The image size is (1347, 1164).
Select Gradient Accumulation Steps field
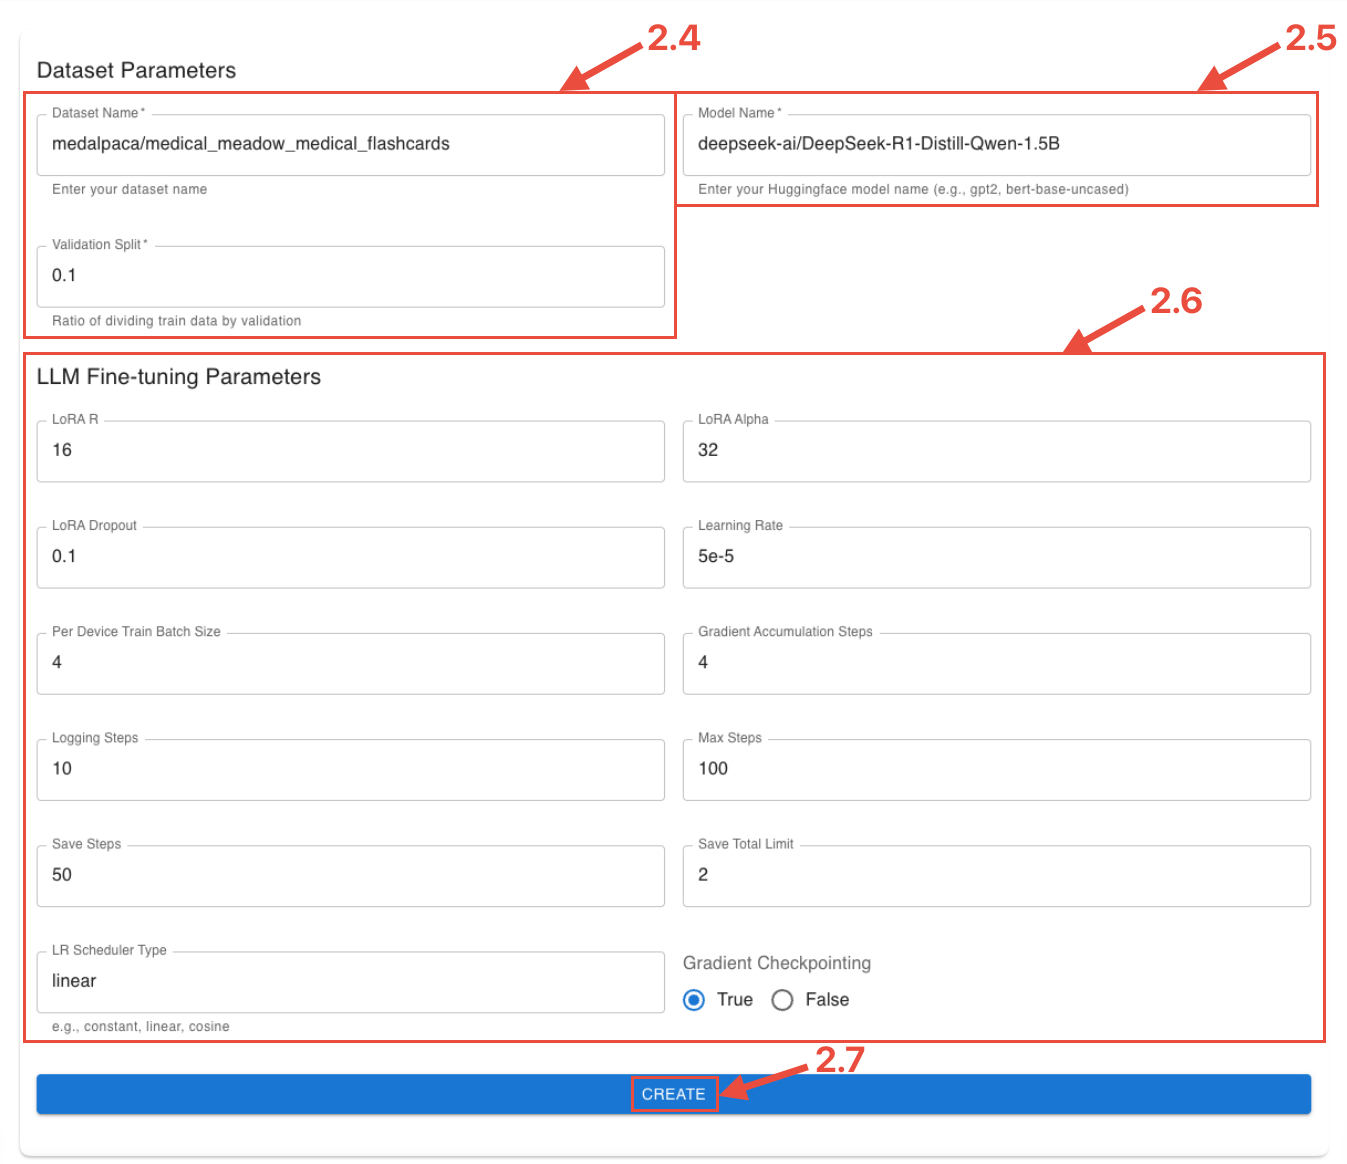pos(995,663)
